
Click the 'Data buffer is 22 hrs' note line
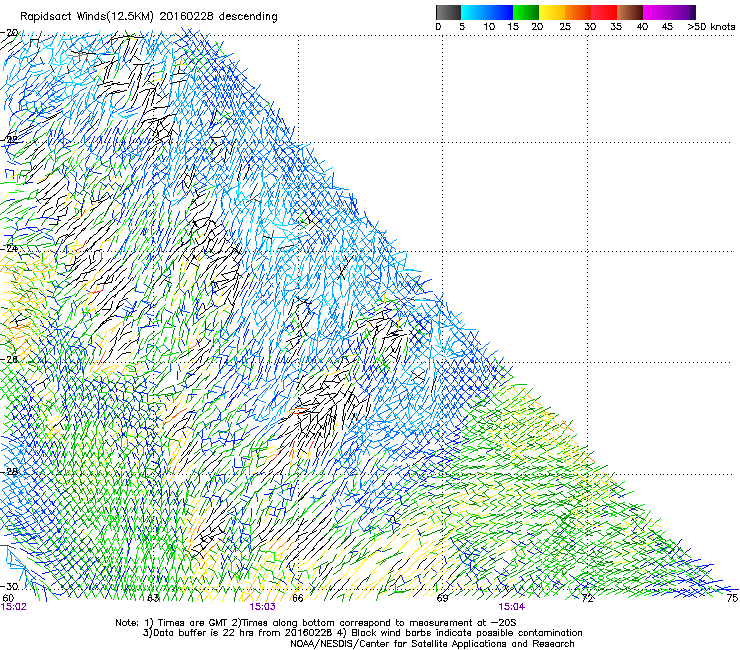362,633
